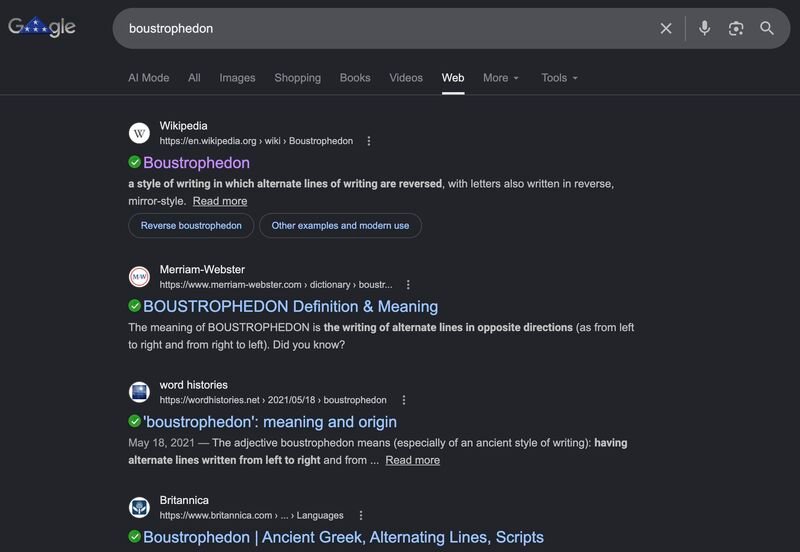Switch to the AI Mode tab
This screenshot has height=552, width=800.
(148, 78)
